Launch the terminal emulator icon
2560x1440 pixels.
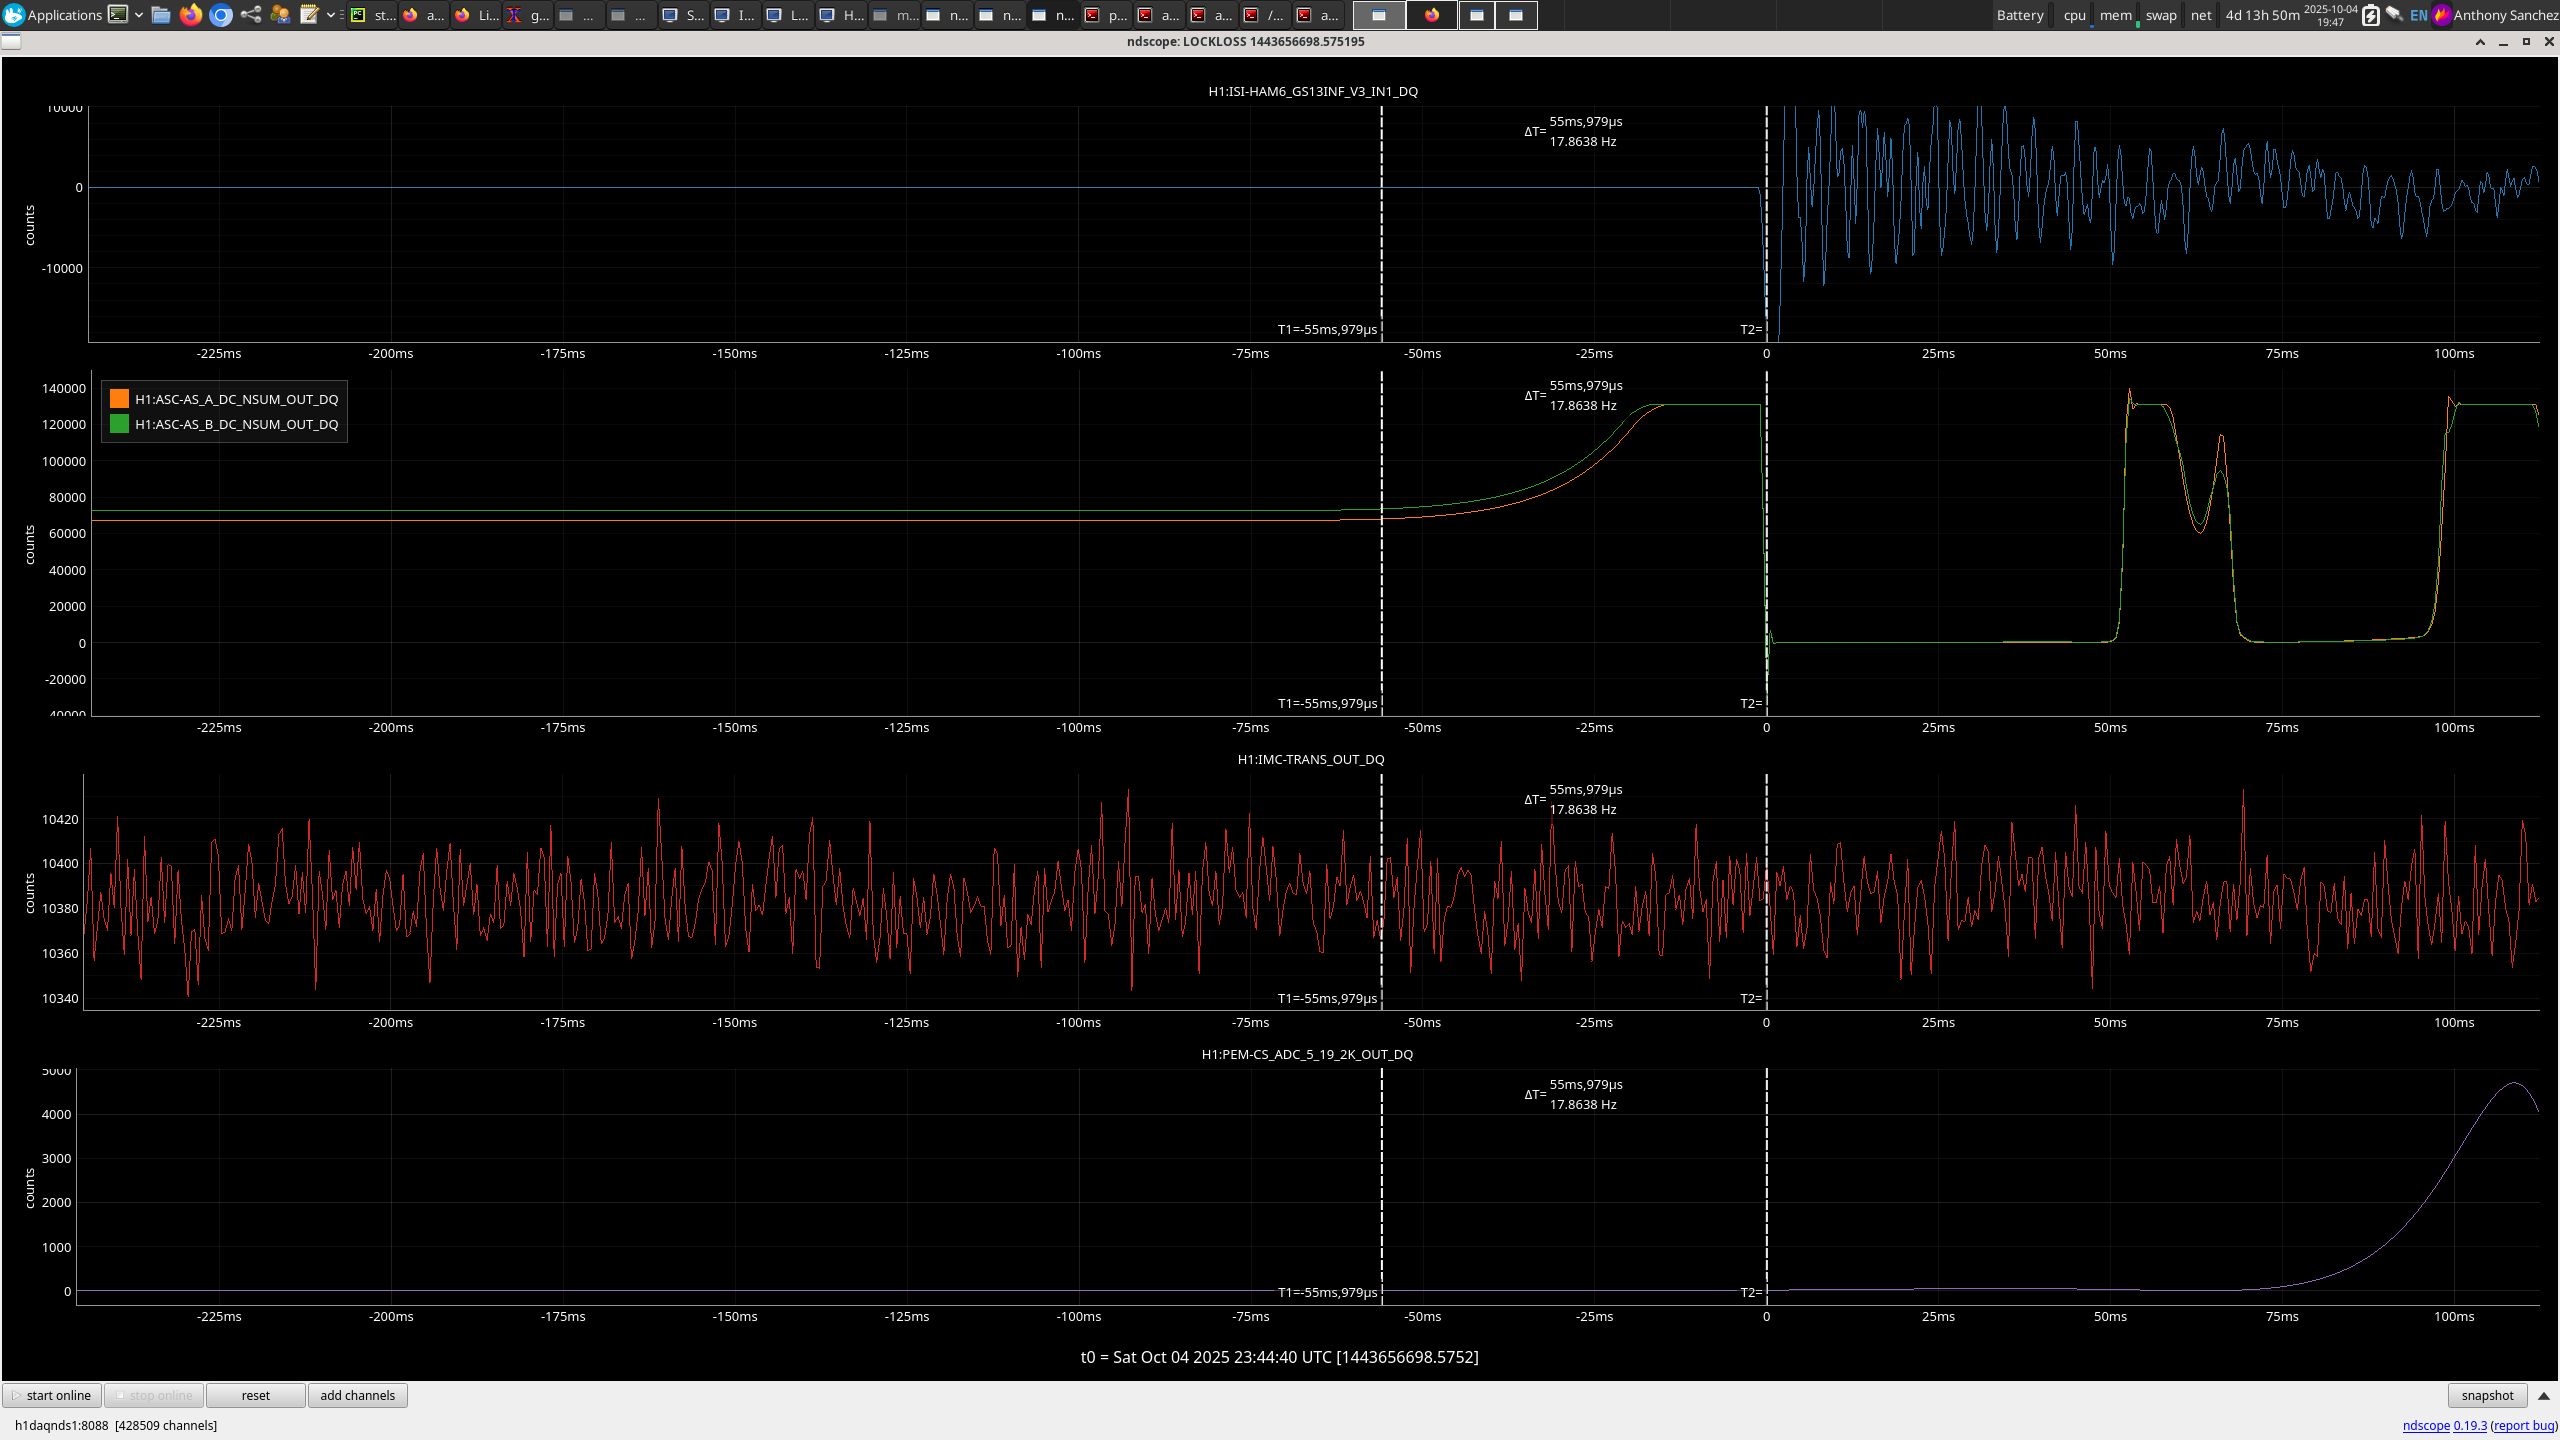pos(118,15)
